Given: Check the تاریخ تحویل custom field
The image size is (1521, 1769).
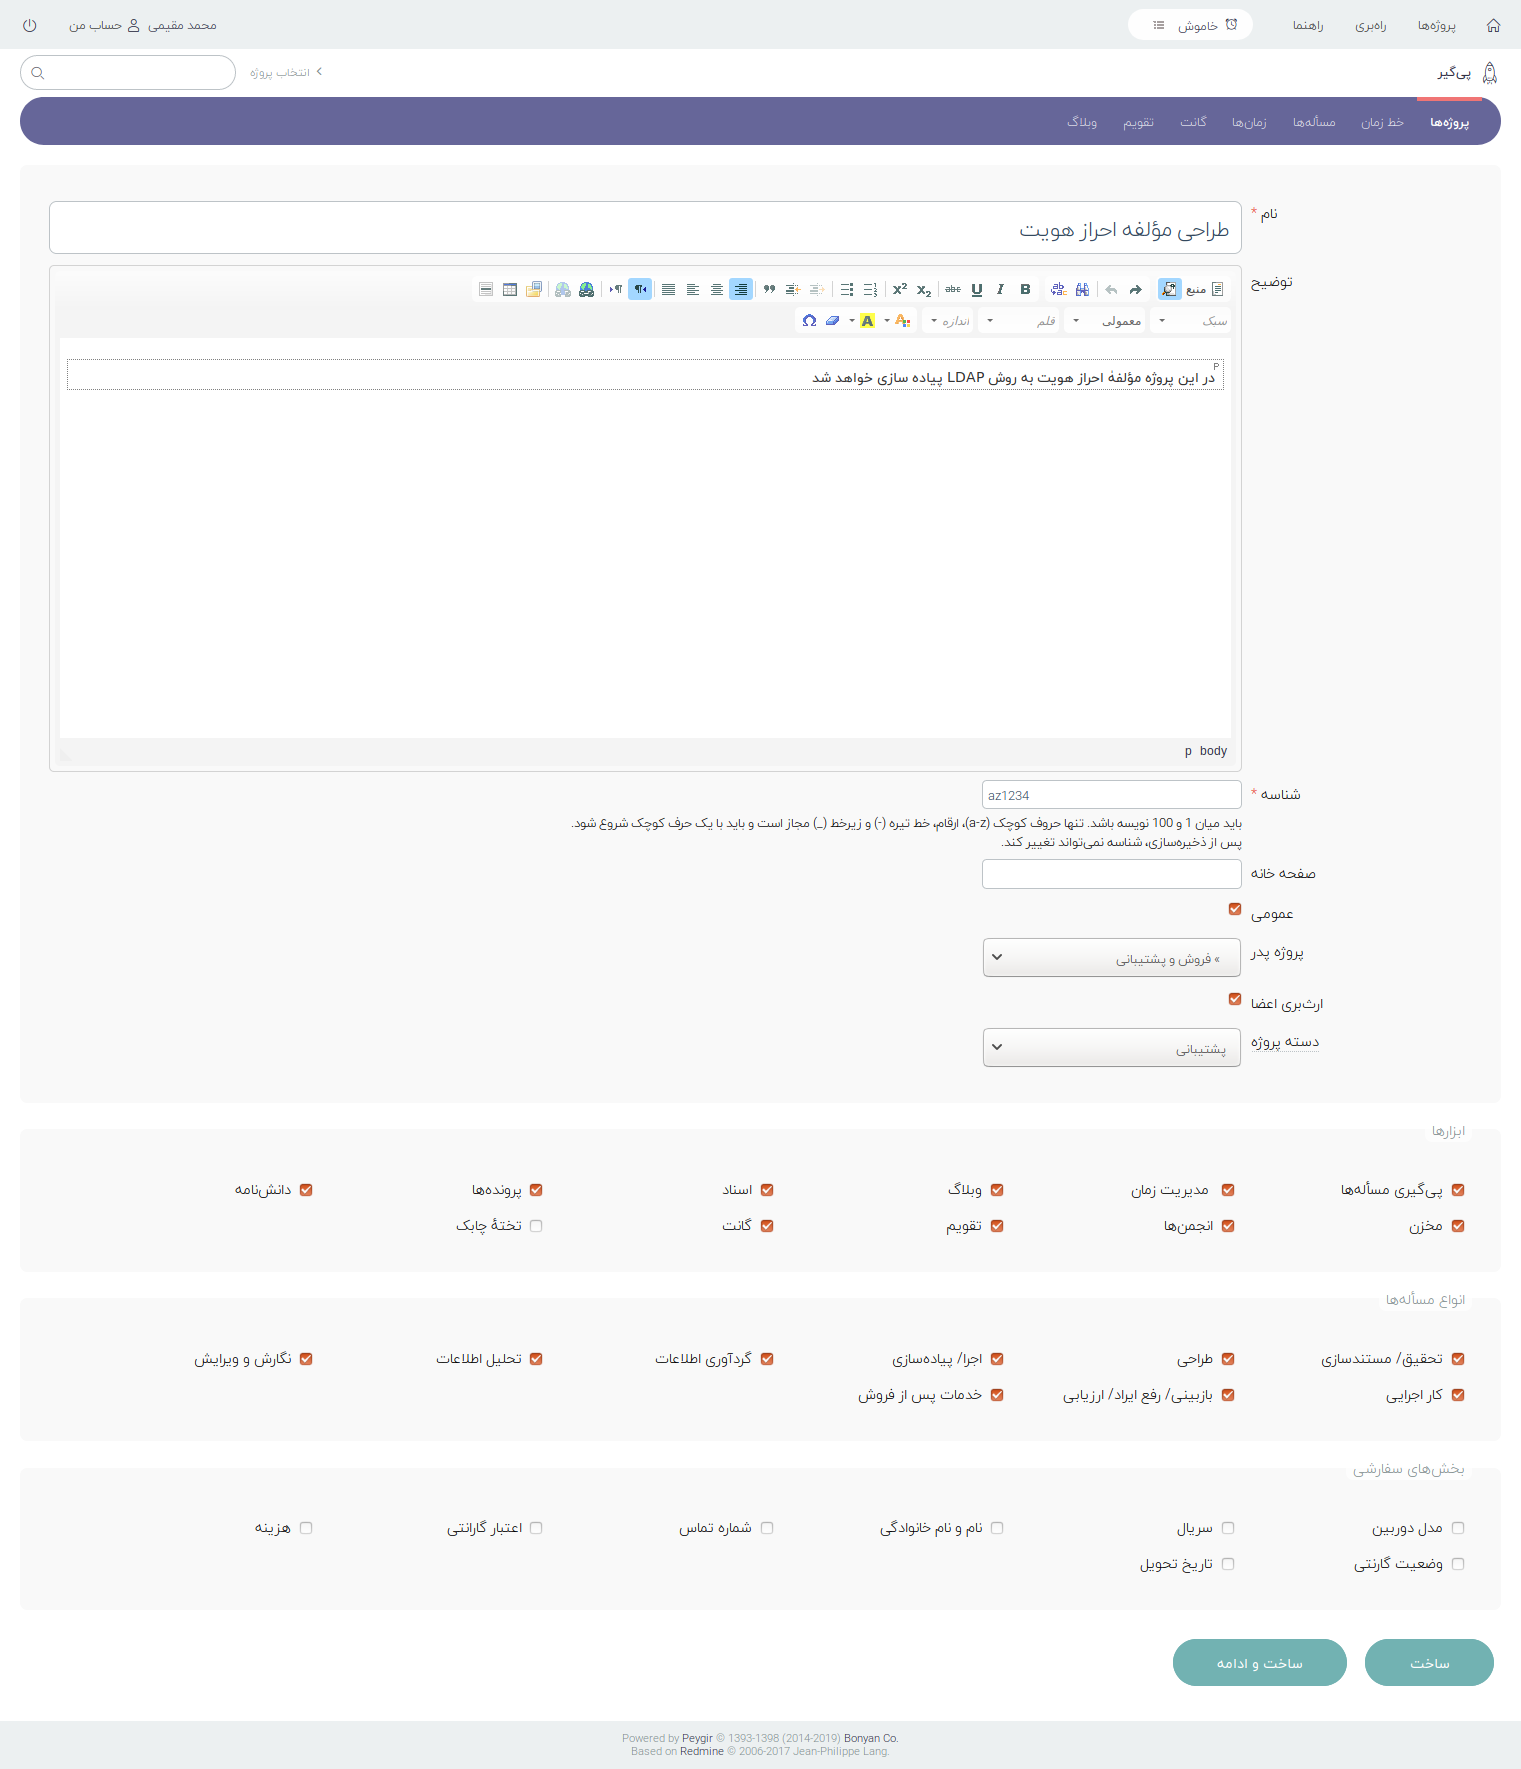Looking at the screenshot, I should pyautogui.click(x=1228, y=1564).
